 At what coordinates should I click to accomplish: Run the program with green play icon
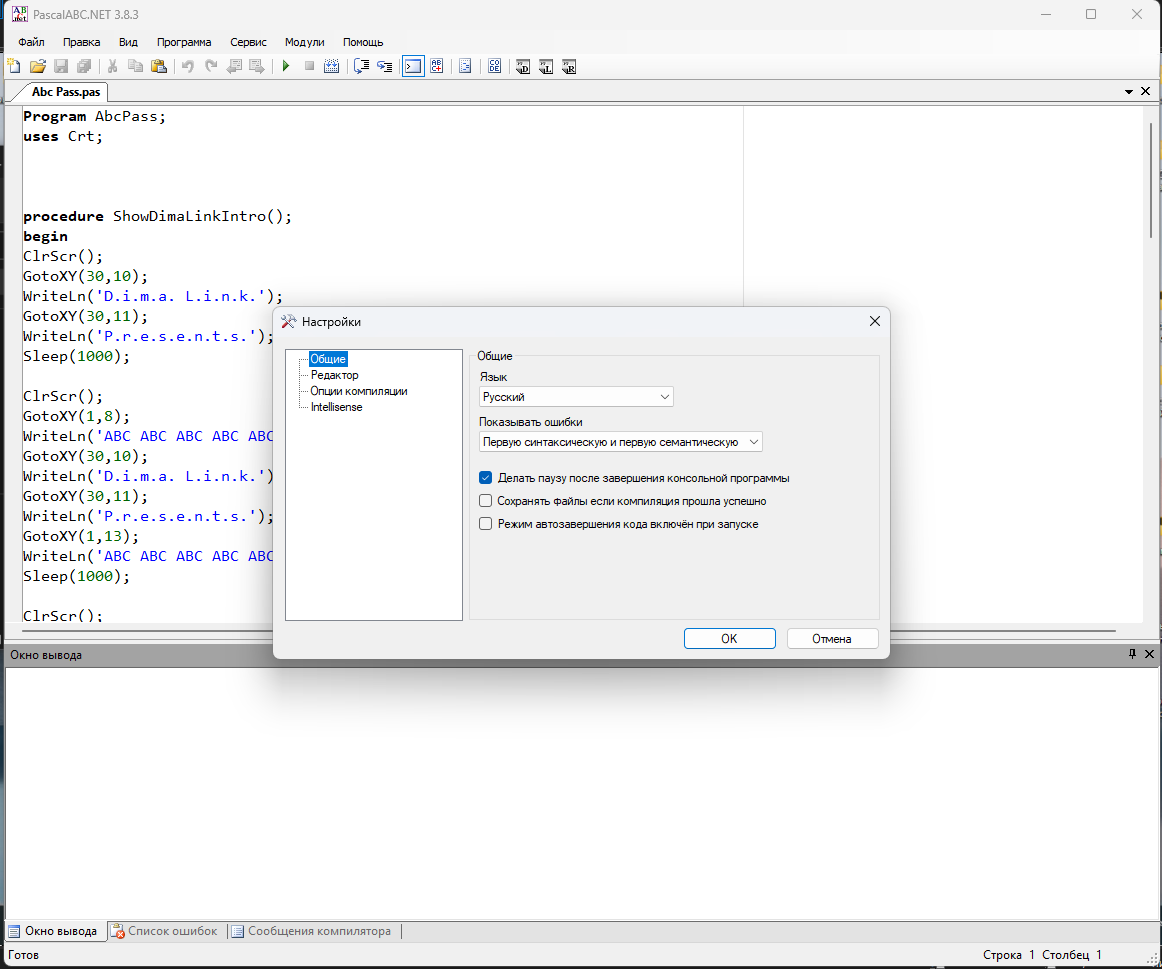tap(286, 66)
